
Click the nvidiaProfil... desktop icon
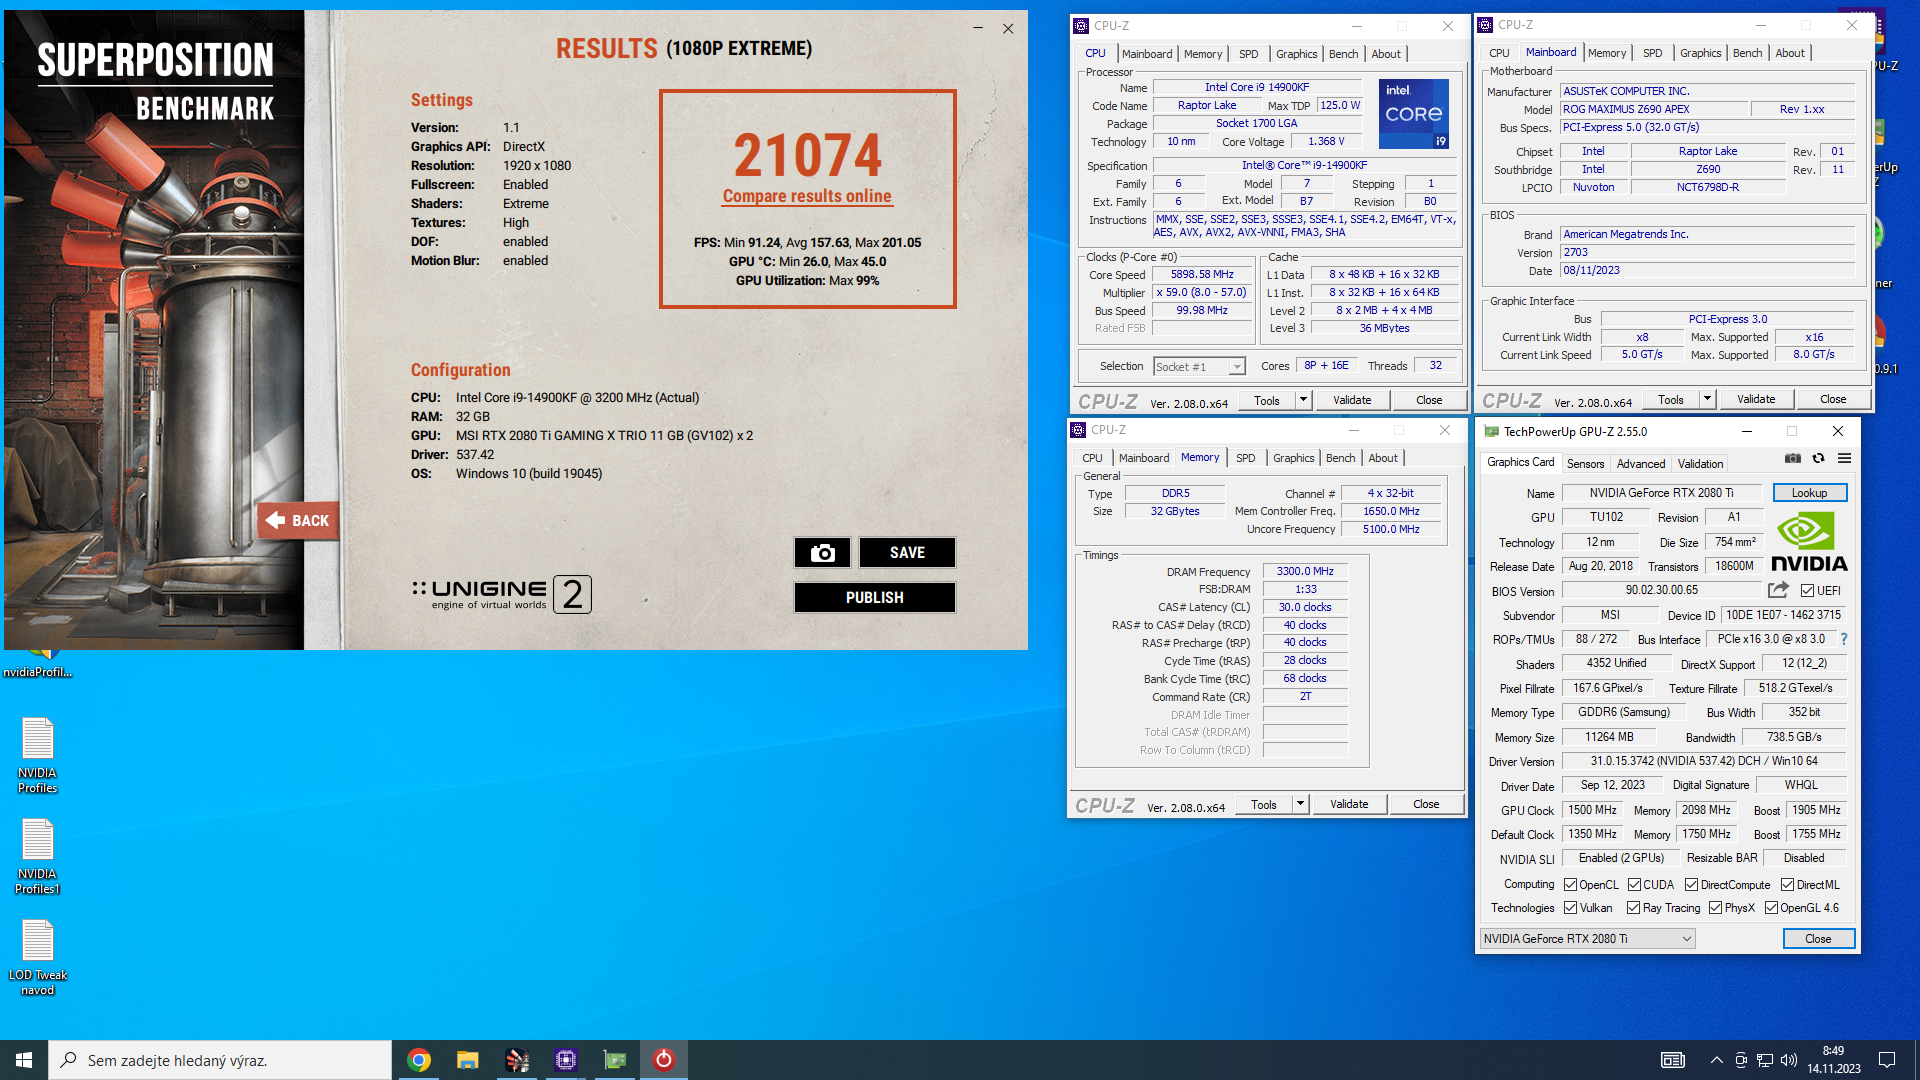37,665
